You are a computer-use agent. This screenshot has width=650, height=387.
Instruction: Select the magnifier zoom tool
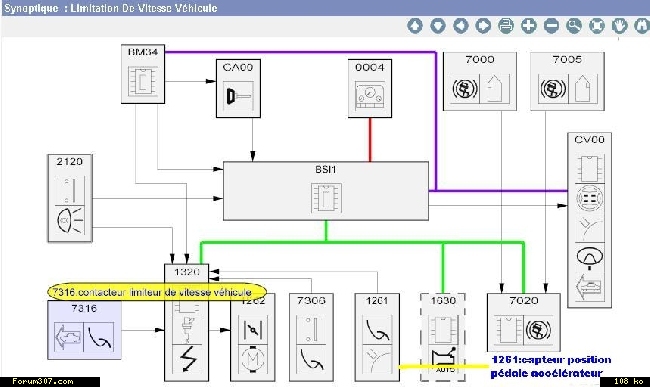(x=574, y=26)
